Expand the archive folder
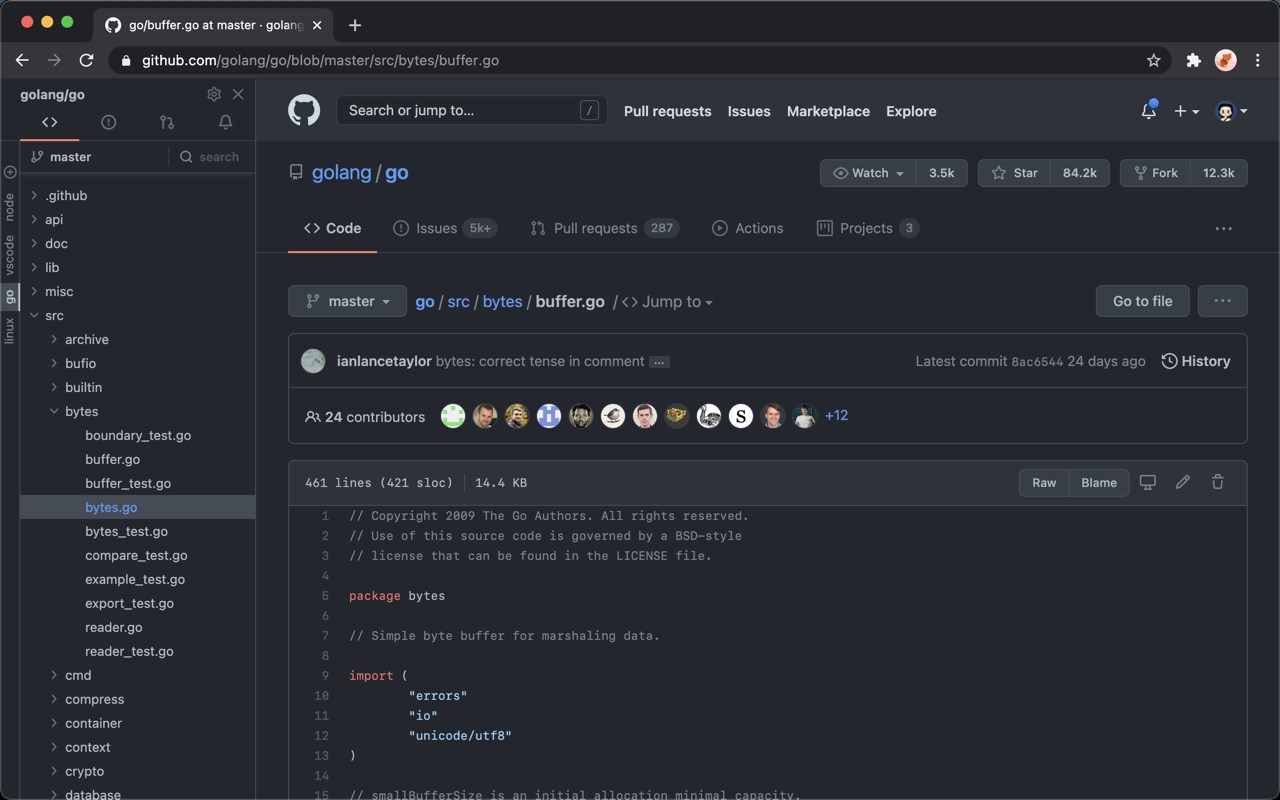1280x800 pixels. click(87, 339)
